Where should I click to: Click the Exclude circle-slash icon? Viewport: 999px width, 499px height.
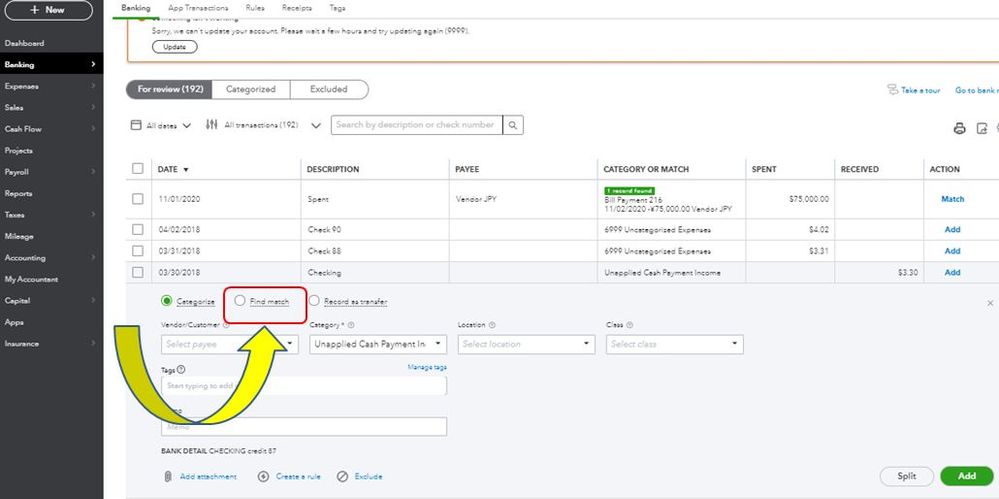(x=342, y=476)
